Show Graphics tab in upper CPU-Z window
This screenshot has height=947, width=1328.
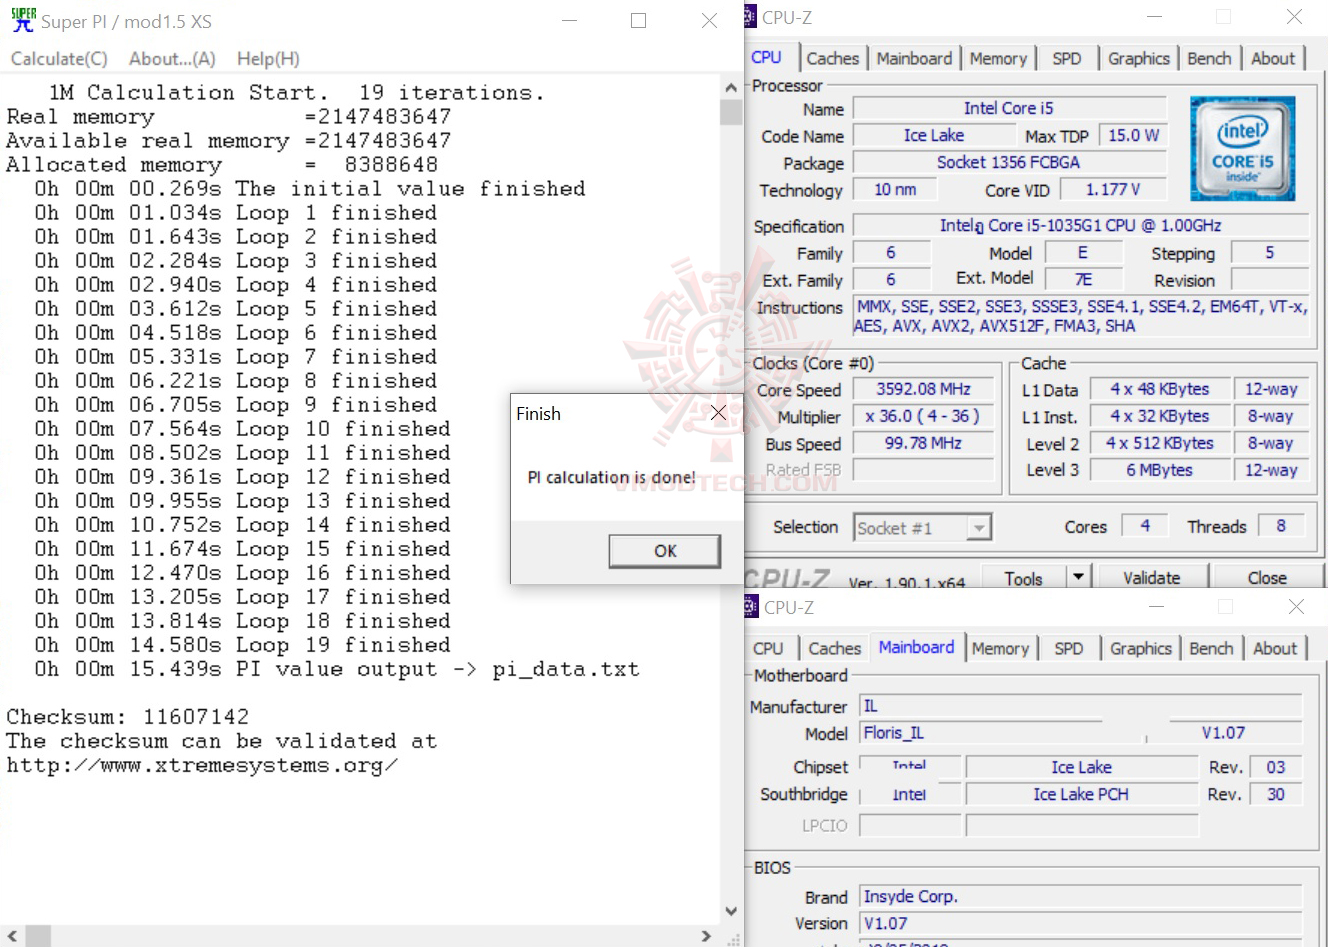click(x=1139, y=59)
